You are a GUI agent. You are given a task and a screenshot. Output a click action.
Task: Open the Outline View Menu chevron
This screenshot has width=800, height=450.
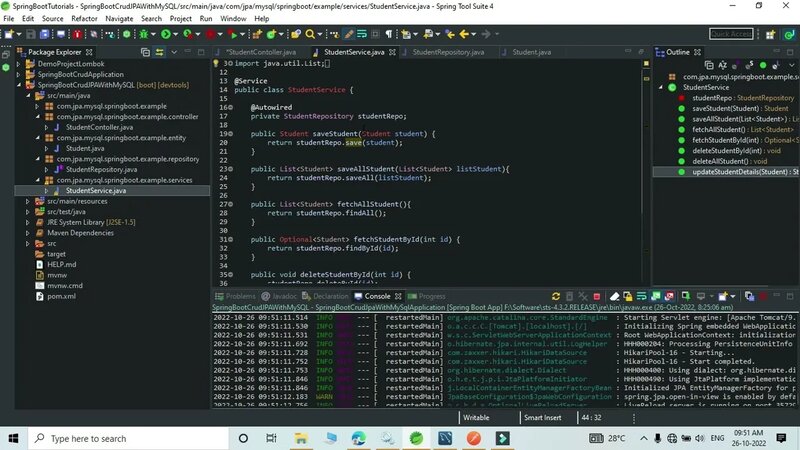tap(792, 65)
